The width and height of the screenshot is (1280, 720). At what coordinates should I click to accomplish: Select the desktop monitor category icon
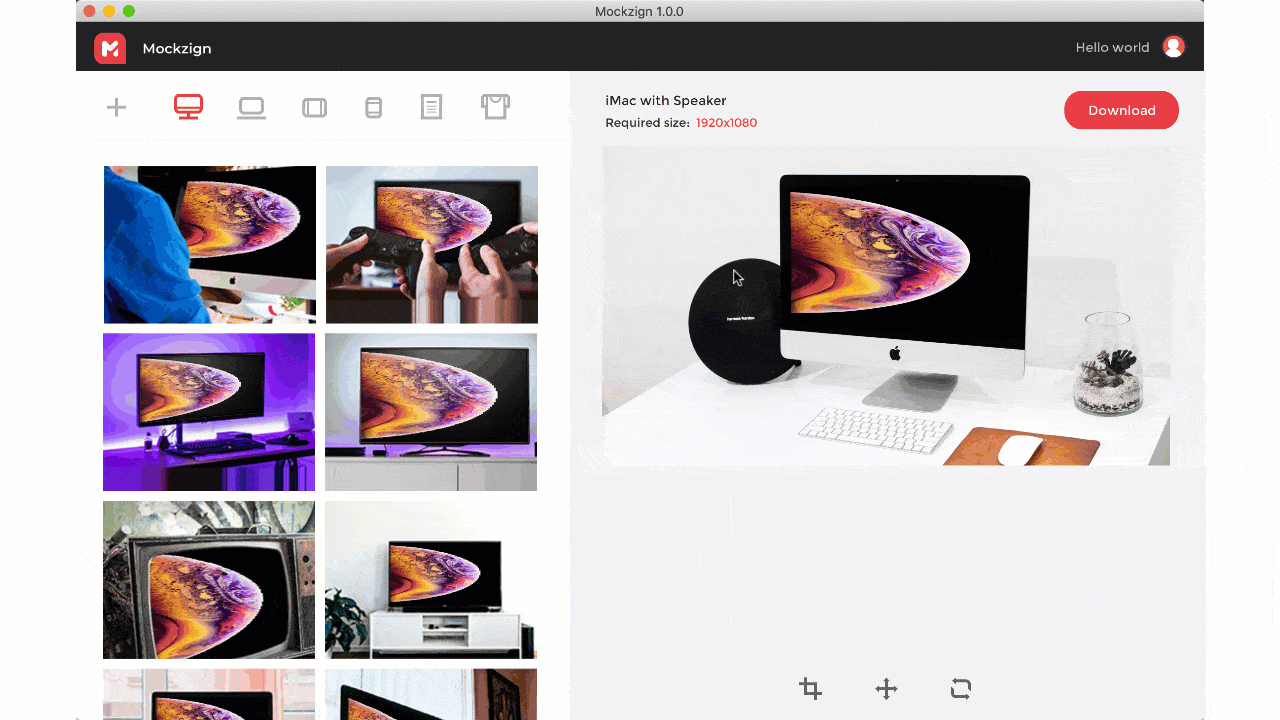188,107
